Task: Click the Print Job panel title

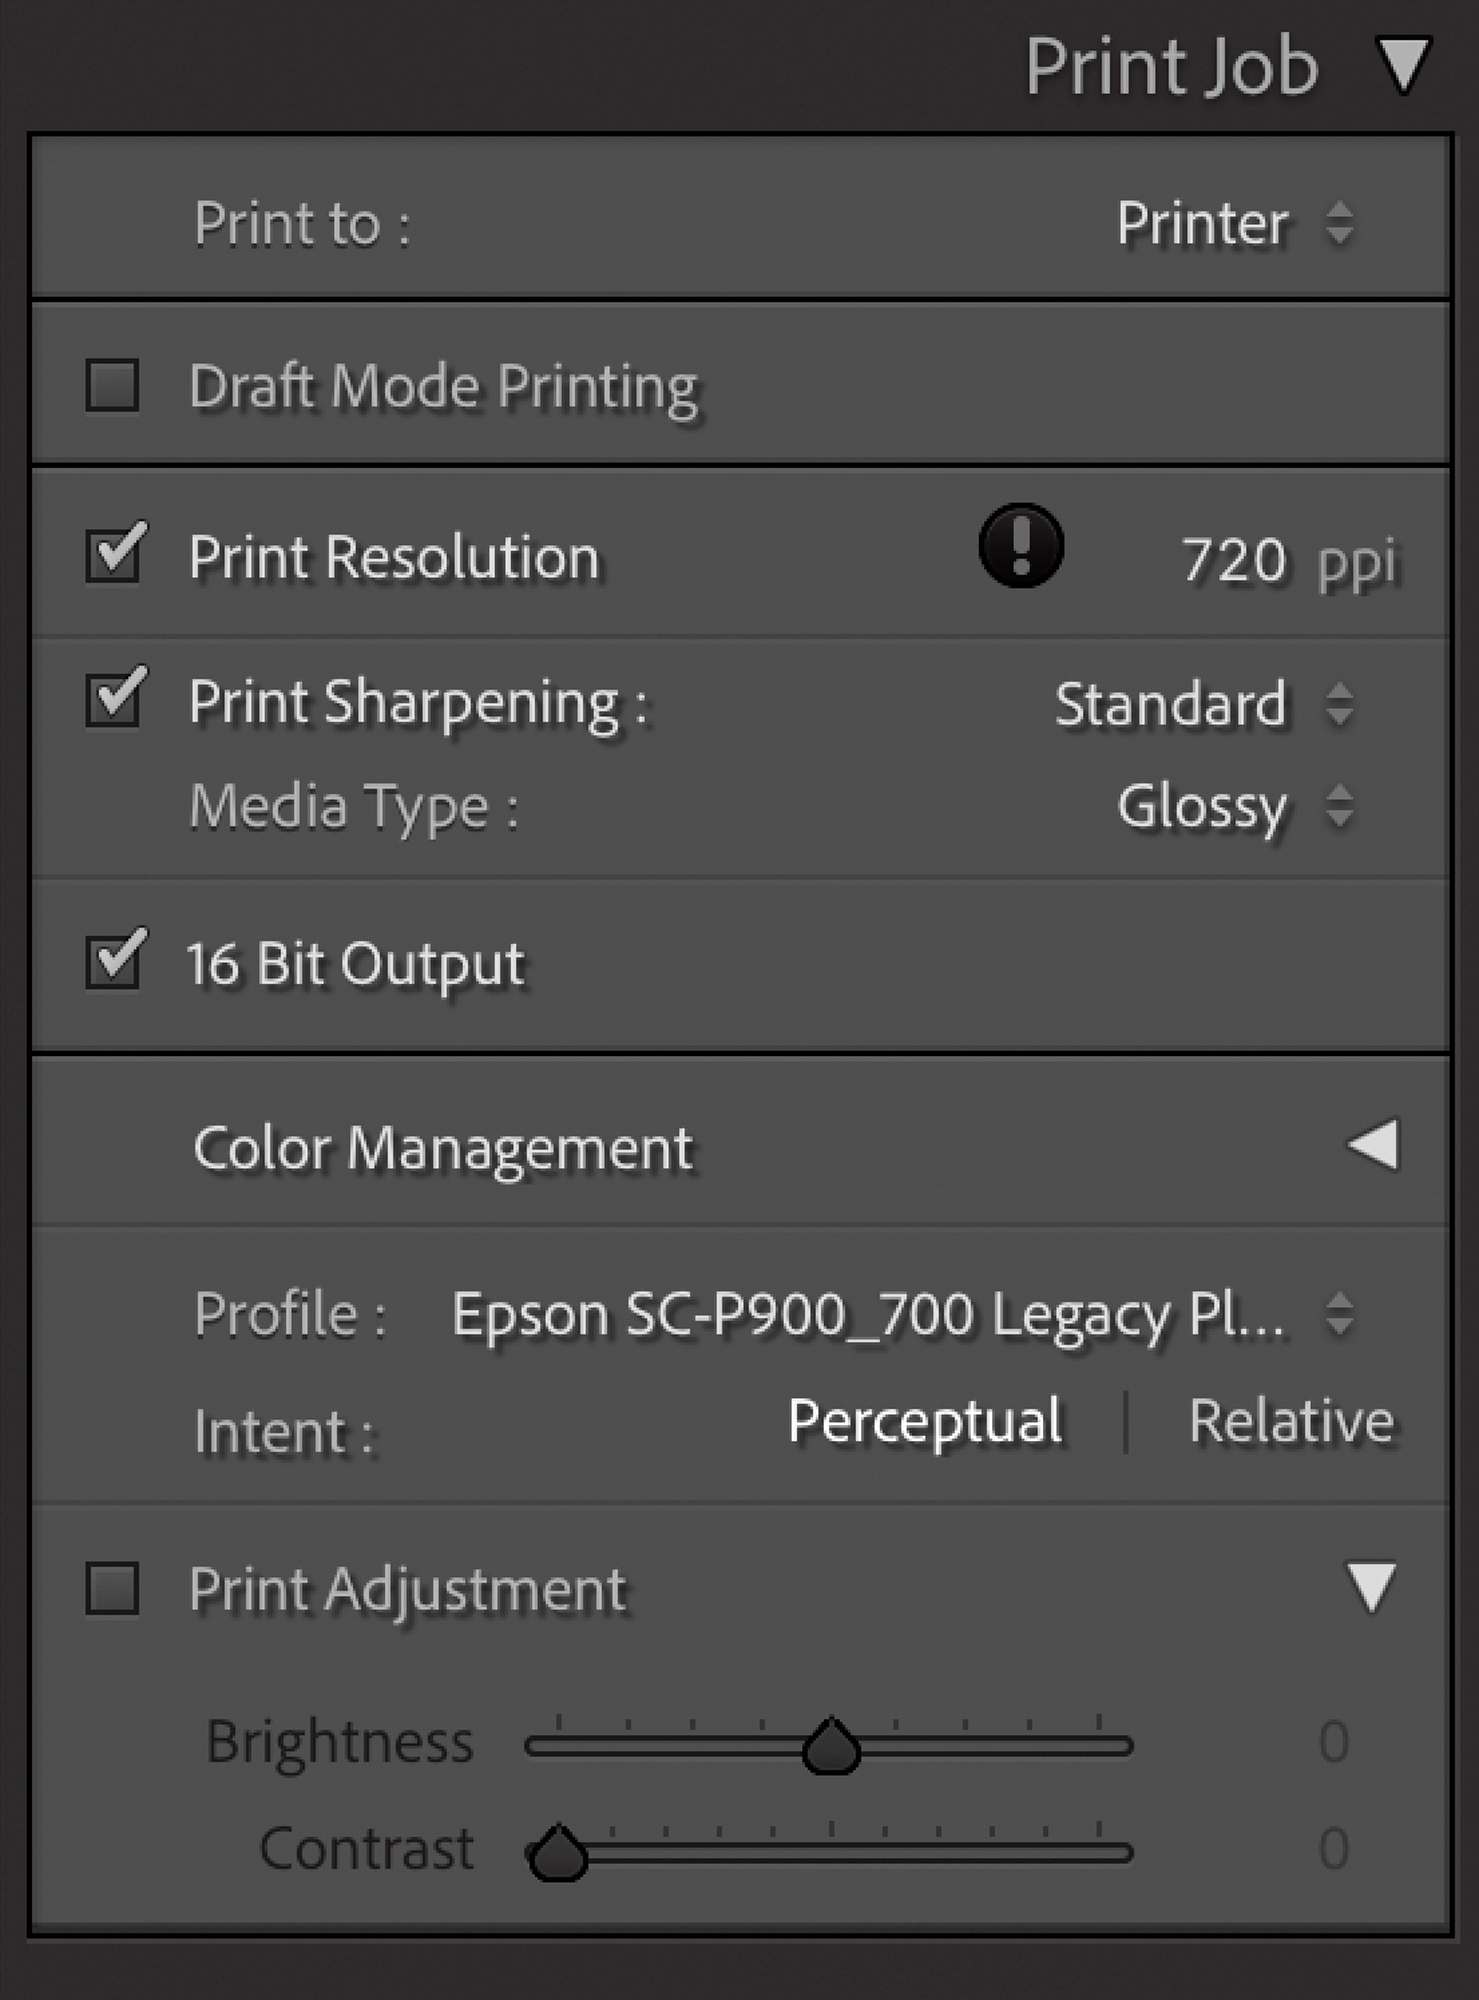Action: pyautogui.click(x=1171, y=67)
